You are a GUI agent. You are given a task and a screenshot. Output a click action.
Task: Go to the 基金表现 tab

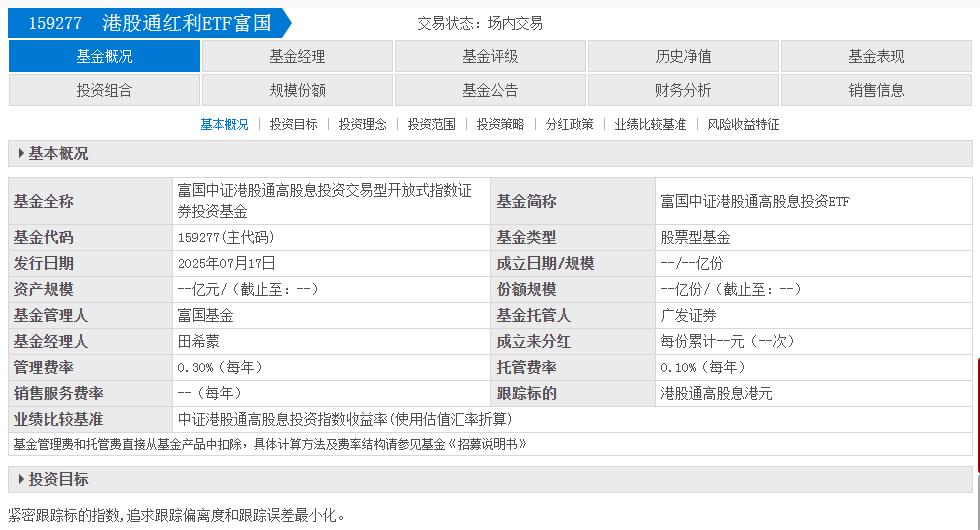coord(876,56)
